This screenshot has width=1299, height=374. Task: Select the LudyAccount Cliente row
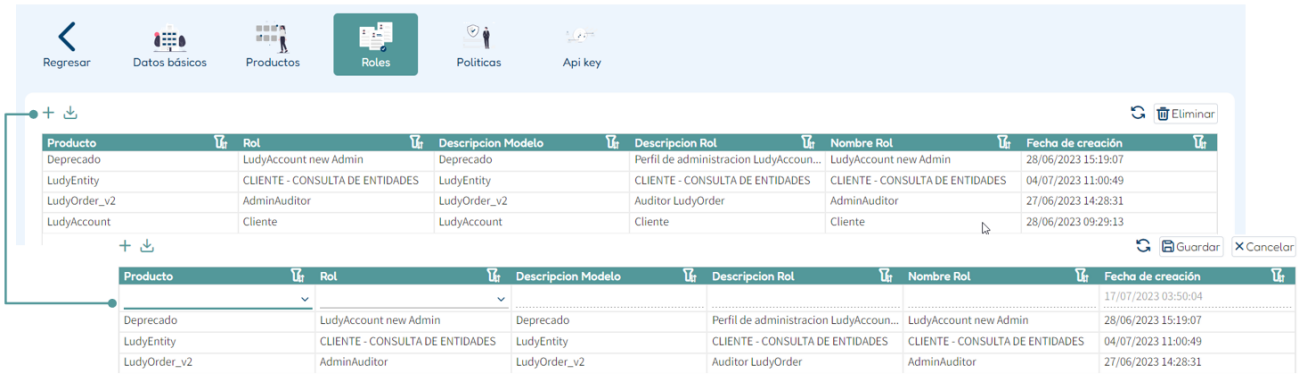[x=630, y=222]
